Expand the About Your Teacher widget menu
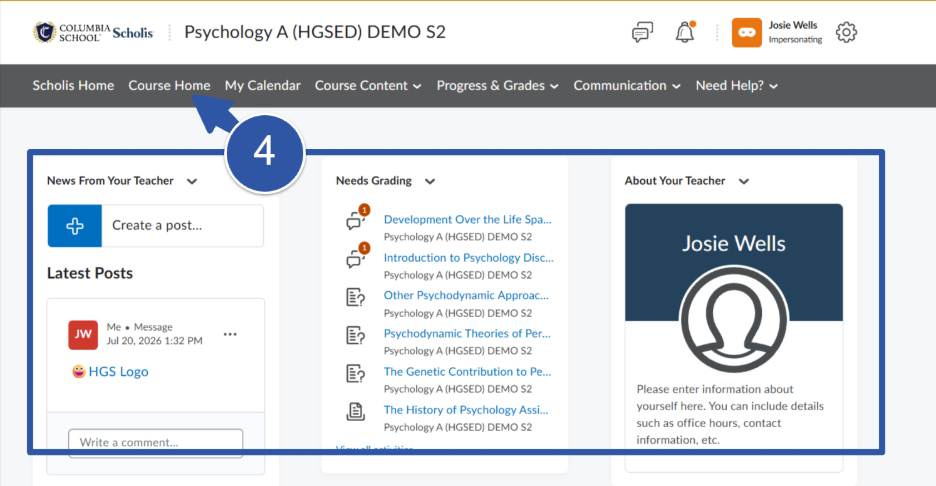 pyautogui.click(x=743, y=182)
